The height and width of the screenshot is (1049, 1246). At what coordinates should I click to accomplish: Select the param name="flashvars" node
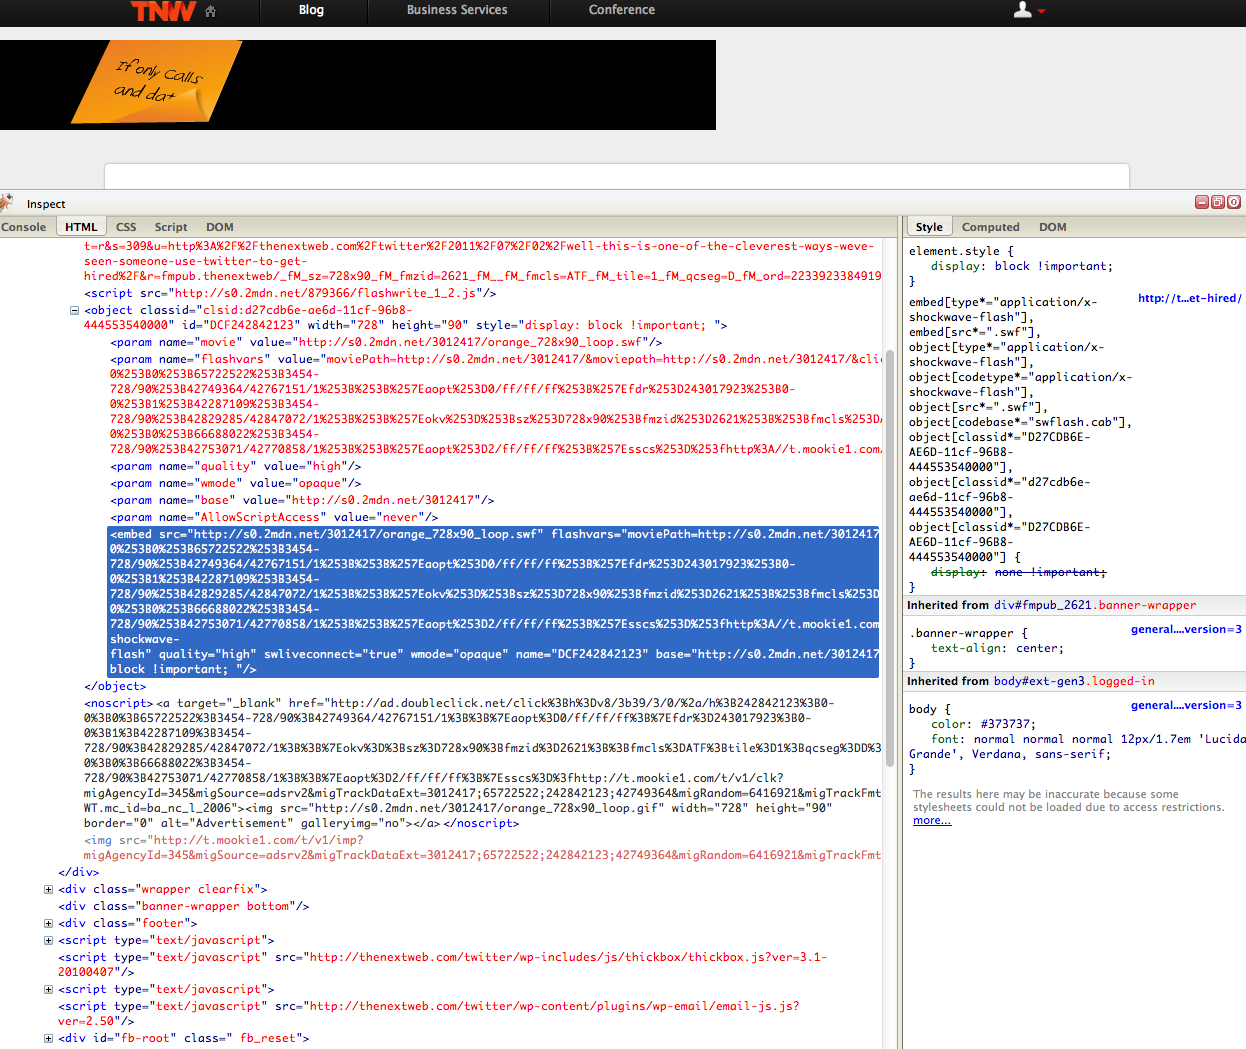click(x=496, y=404)
